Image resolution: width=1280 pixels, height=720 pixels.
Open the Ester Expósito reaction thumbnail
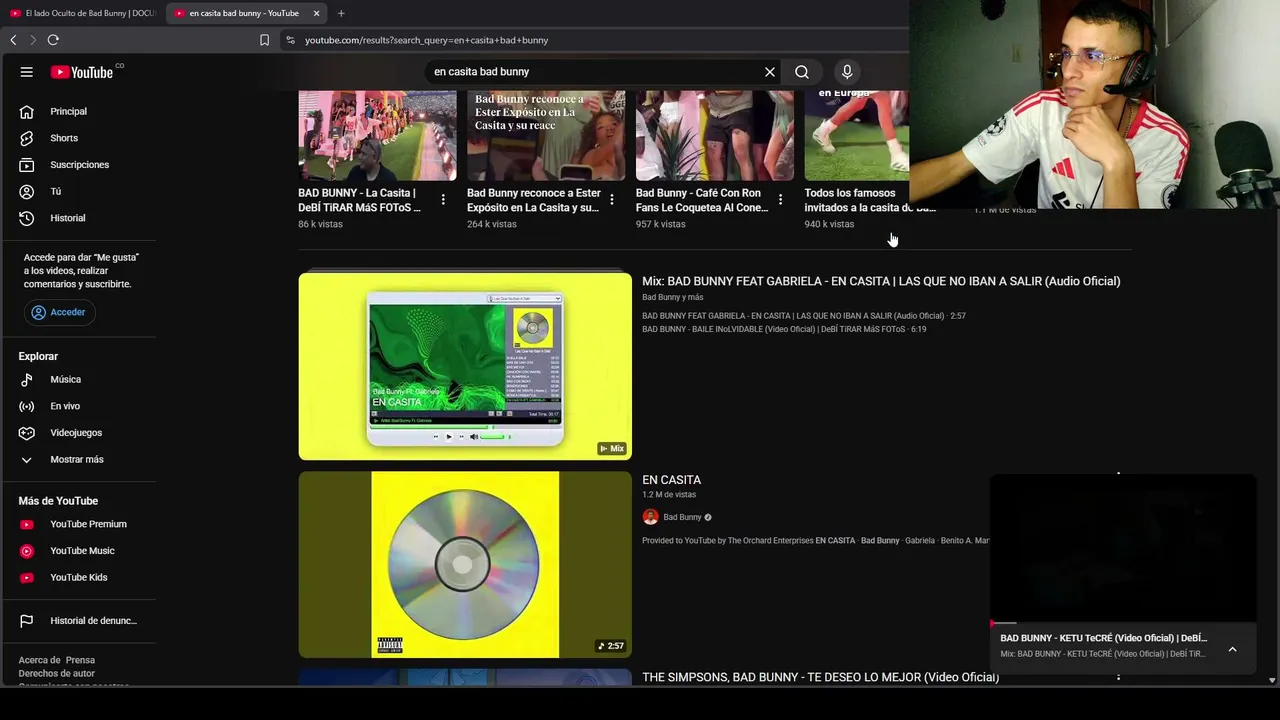pyautogui.click(x=546, y=136)
